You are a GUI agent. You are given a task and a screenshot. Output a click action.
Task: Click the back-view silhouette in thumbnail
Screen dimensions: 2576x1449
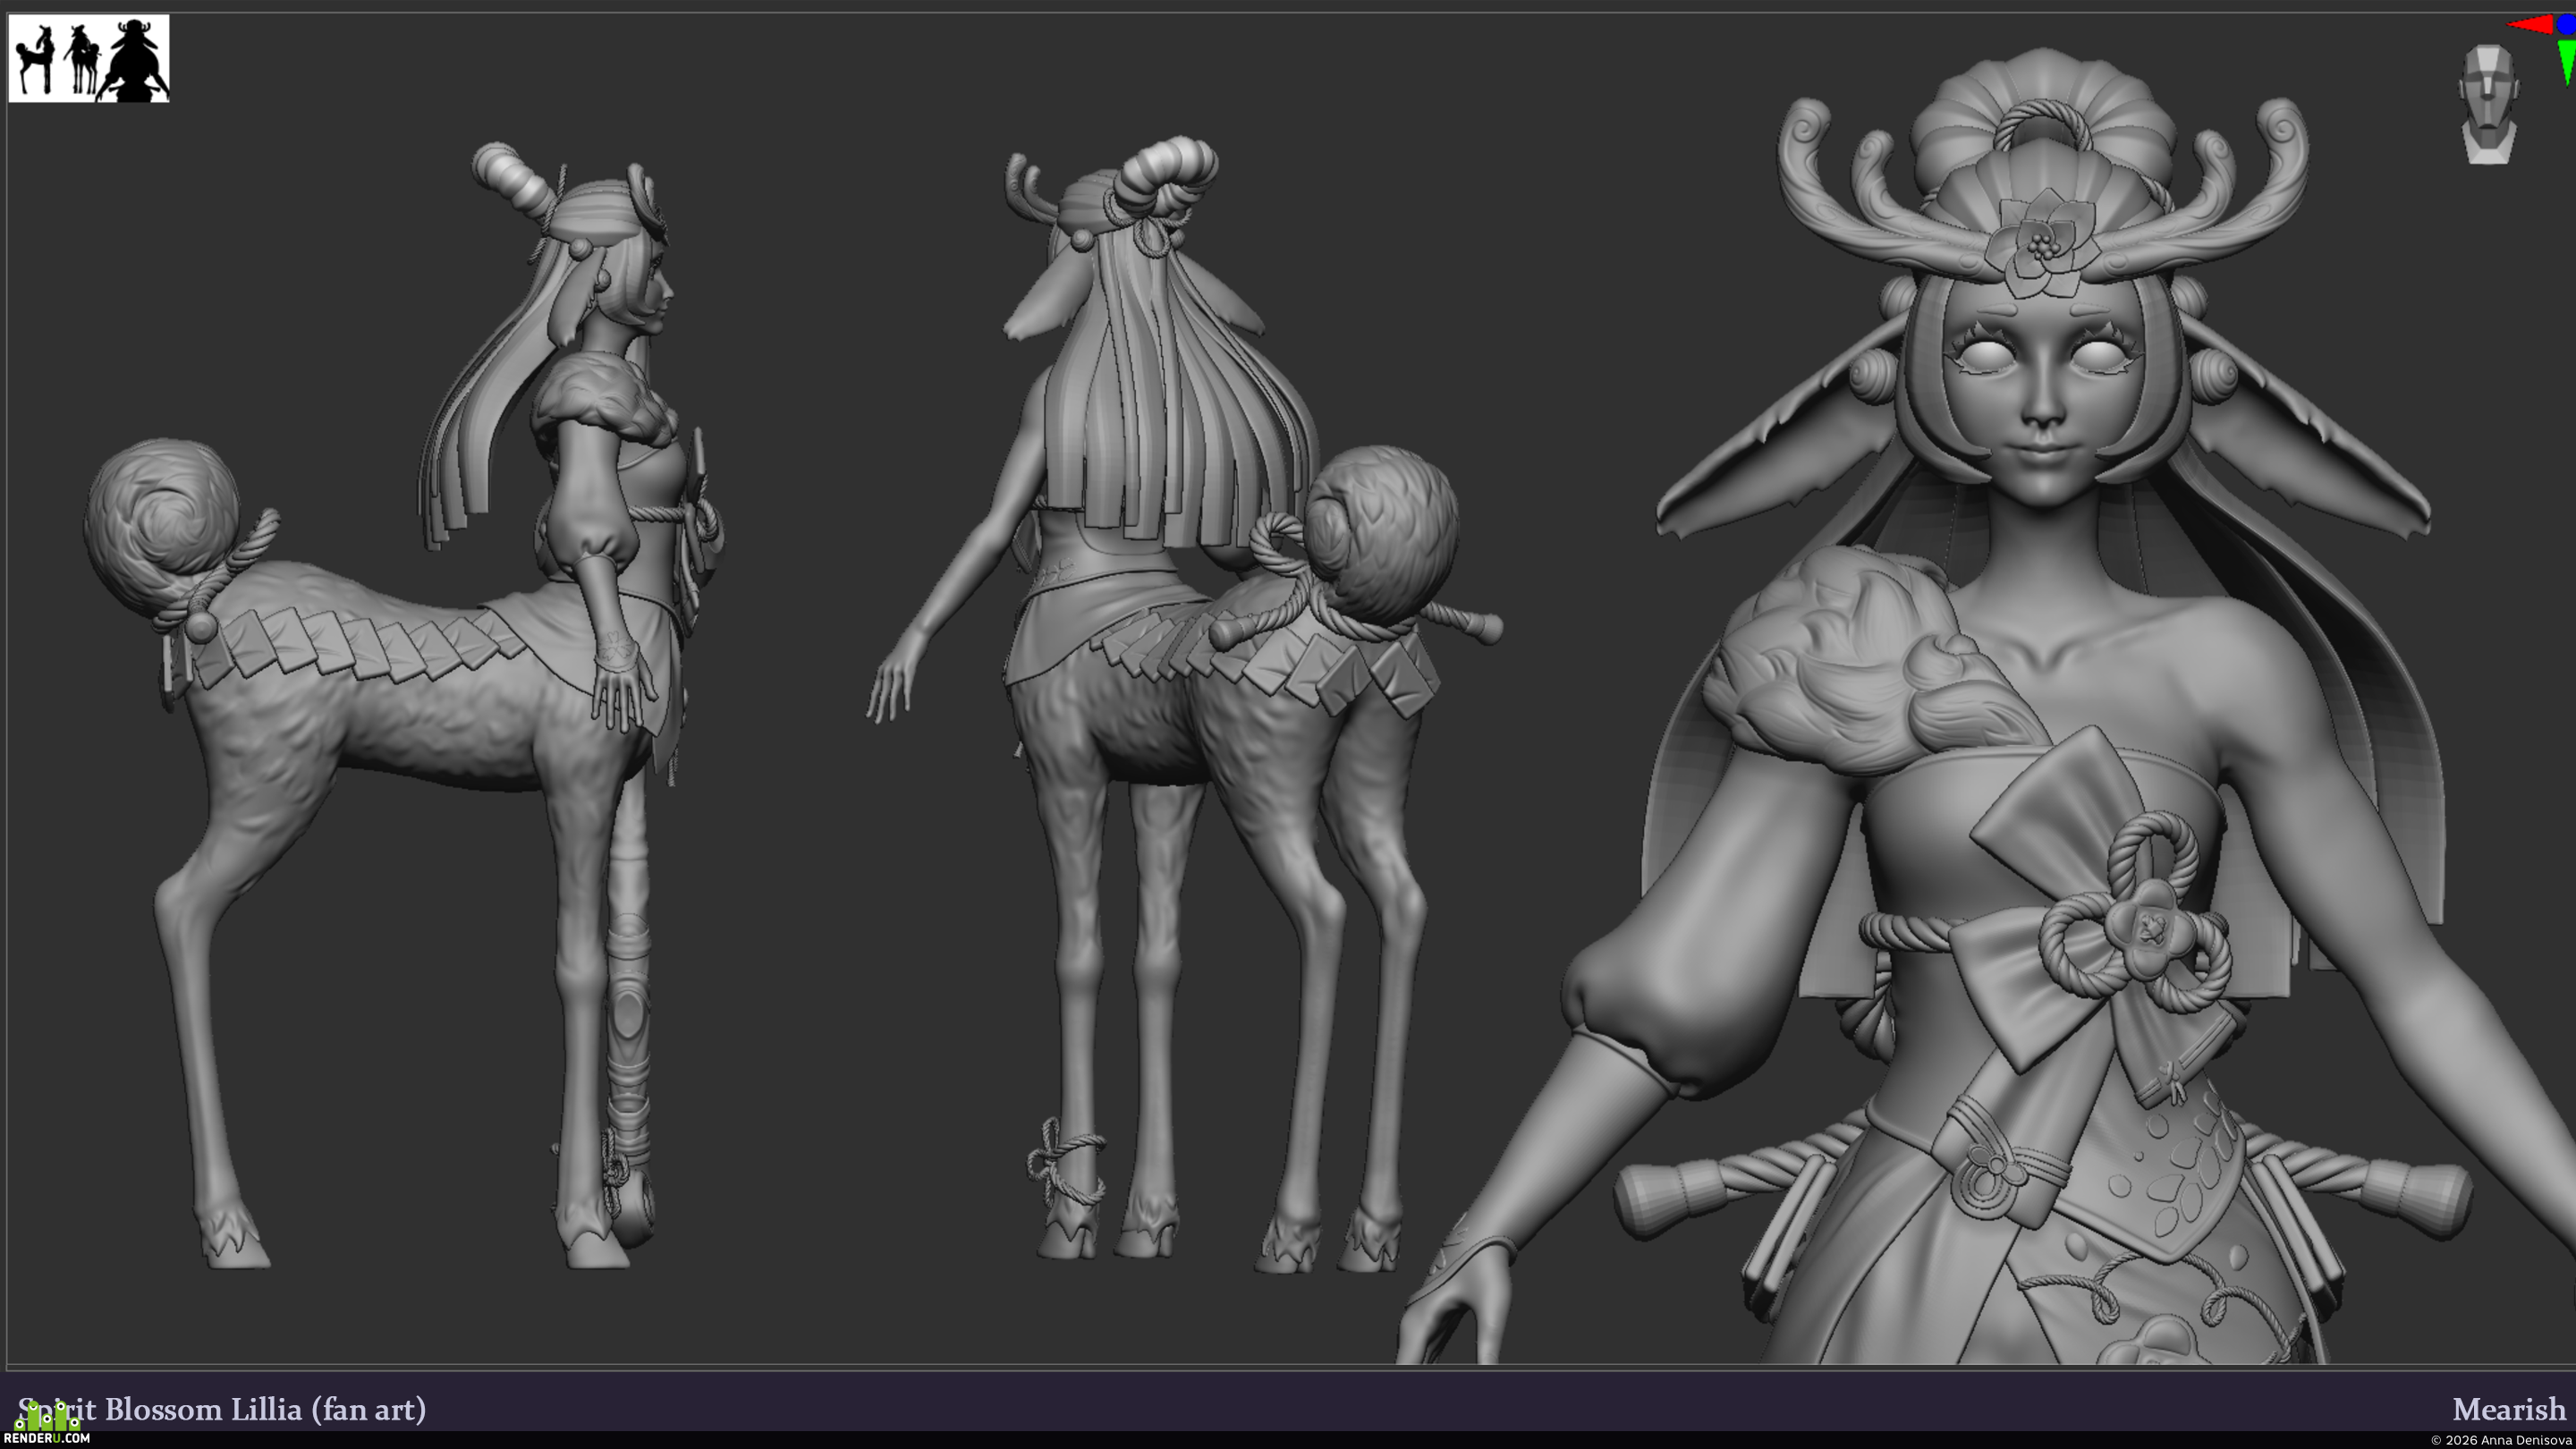(x=81, y=59)
